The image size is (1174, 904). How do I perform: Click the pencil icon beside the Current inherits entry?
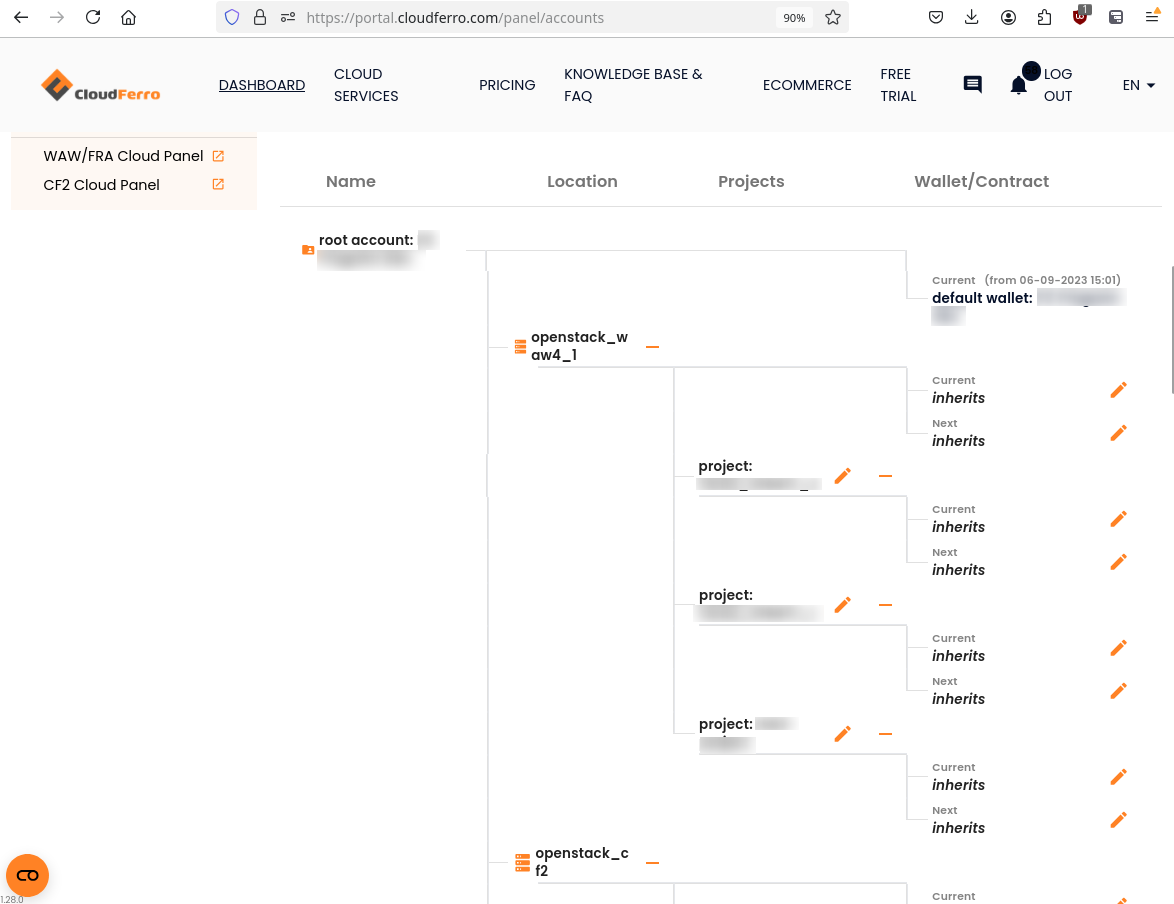[1118, 389]
